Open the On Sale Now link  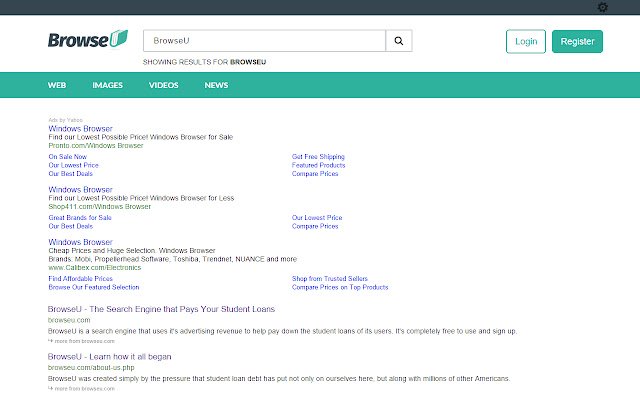pyautogui.click(x=67, y=157)
